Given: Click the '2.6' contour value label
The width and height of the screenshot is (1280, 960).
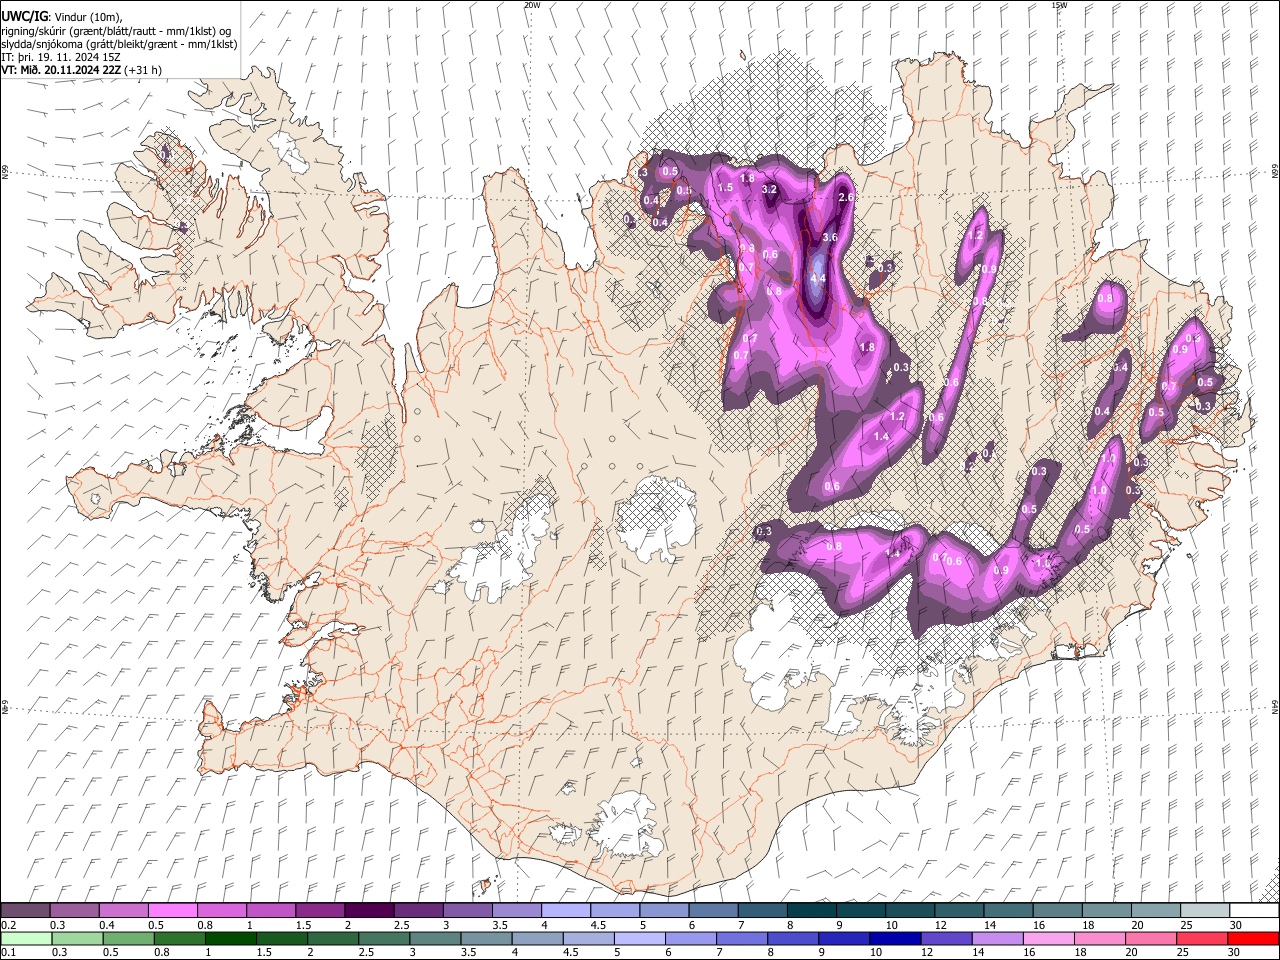Looking at the screenshot, I should click(x=846, y=198).
